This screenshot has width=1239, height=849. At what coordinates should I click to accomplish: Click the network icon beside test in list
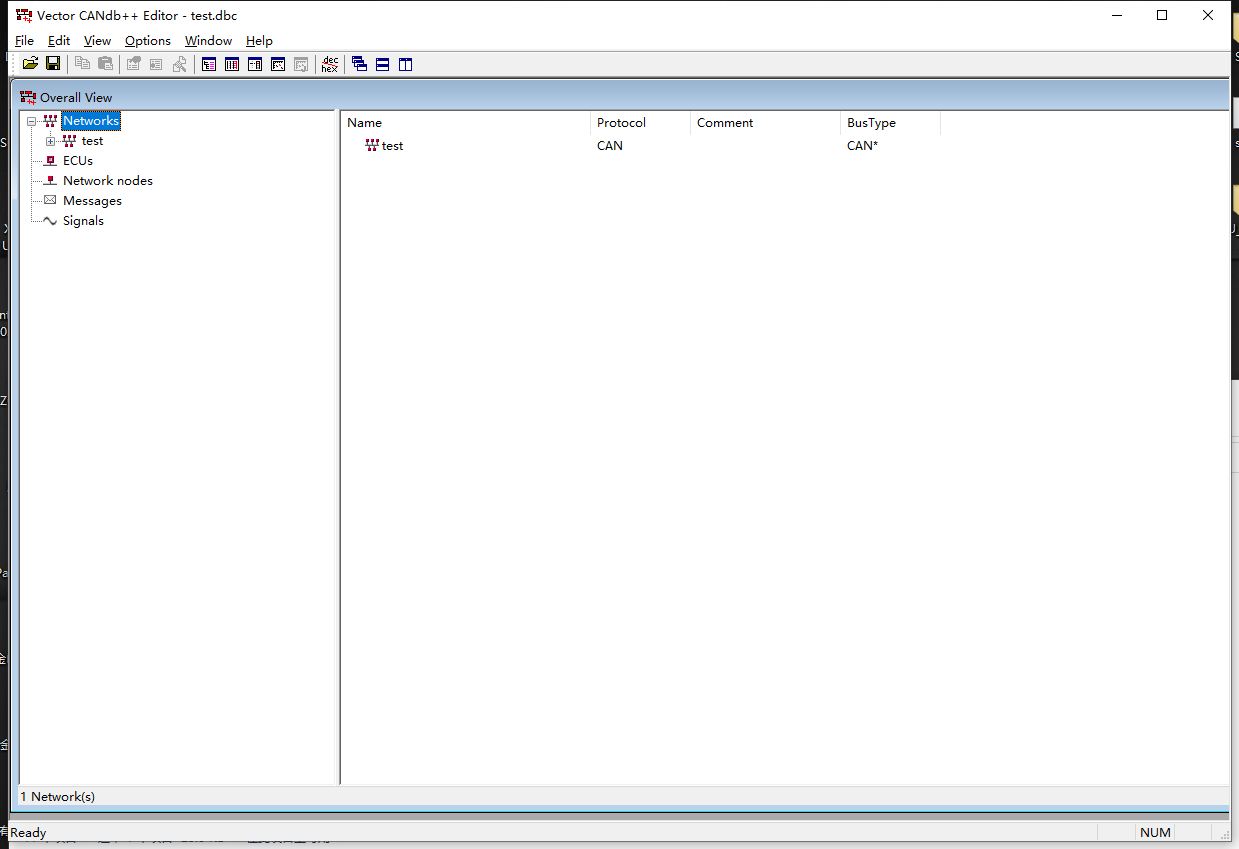point(372,145)
